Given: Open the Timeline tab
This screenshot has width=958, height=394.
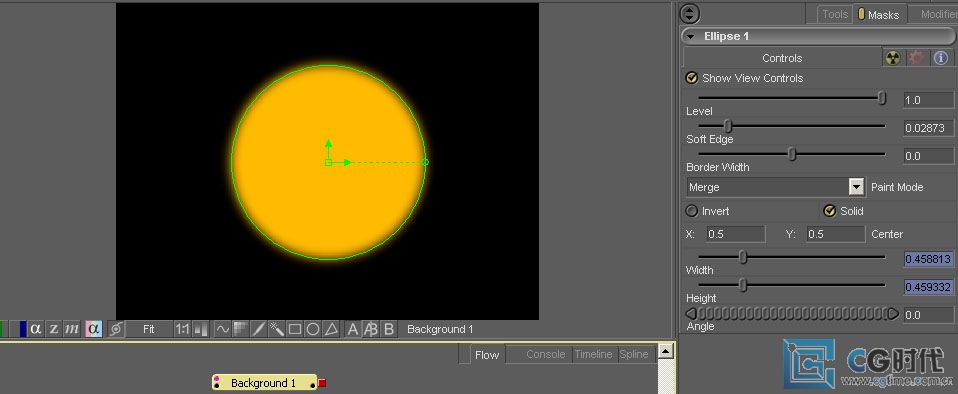Looking at the screenshot, I should (x=593, y=354).
